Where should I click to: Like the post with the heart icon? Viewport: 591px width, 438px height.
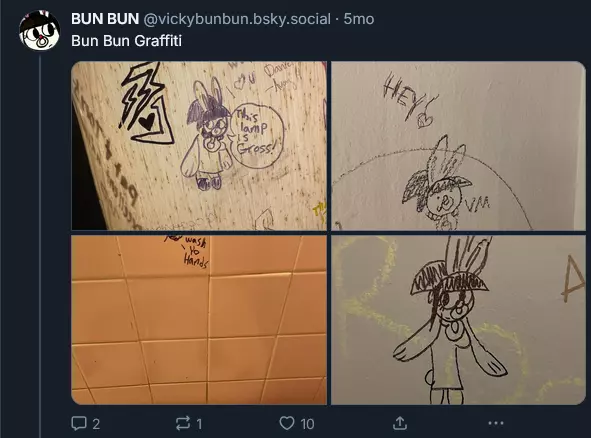pos(287,423)
